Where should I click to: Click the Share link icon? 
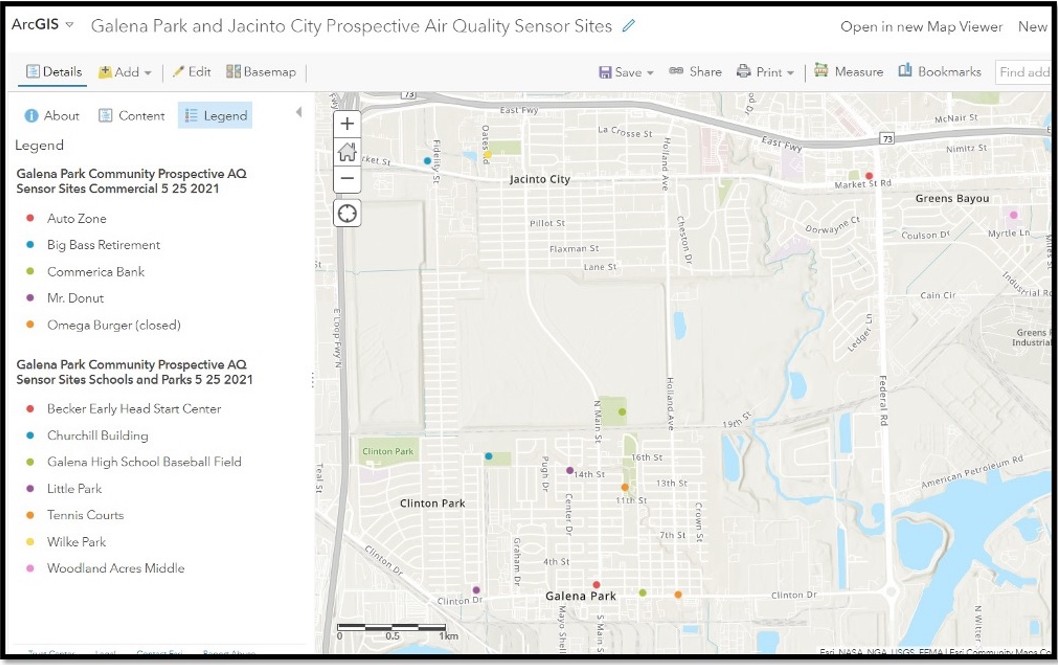click(x=695, y=72)
